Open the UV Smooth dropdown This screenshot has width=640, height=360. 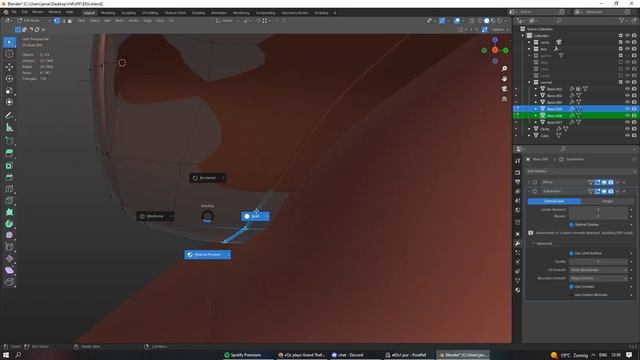tap(598, 270)
